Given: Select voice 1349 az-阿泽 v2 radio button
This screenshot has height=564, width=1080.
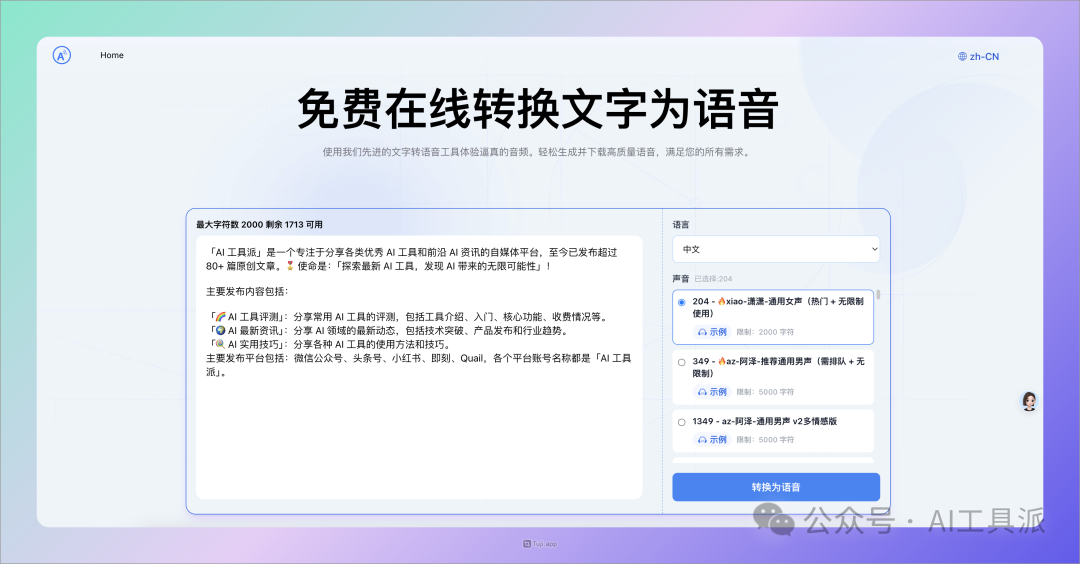Looking at the screenshot, I should (x=682, y=422).
